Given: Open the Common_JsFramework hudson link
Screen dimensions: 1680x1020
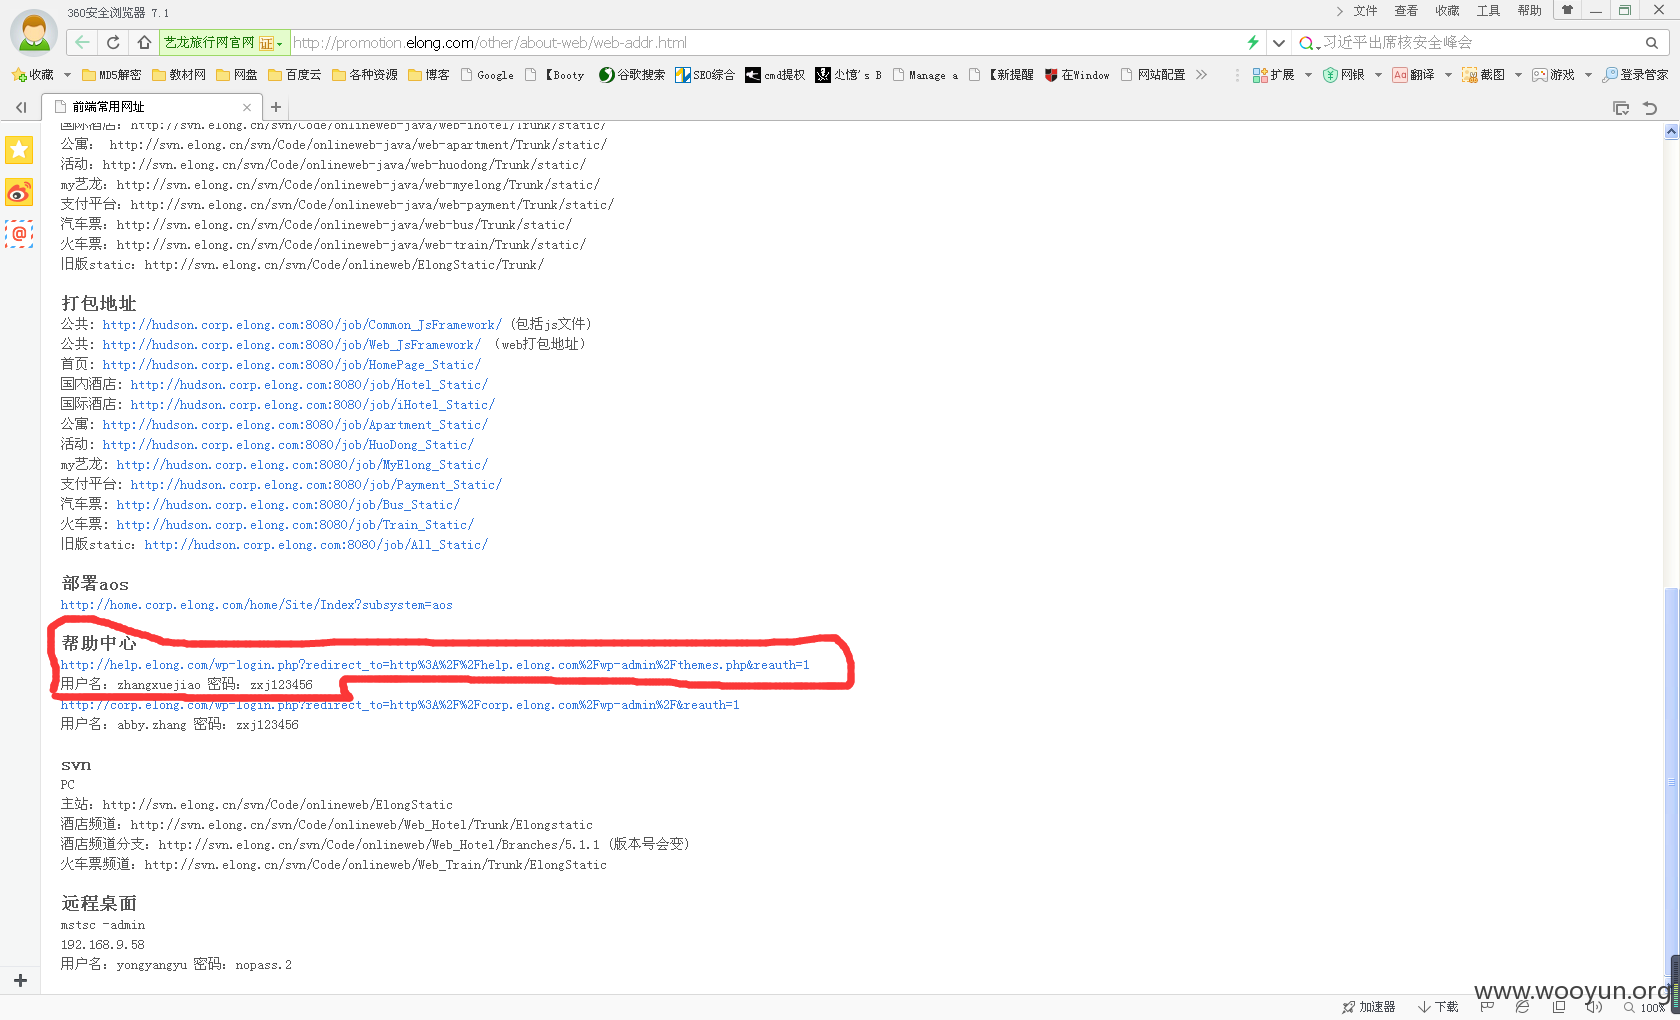Looking at the screenshot, I should click(302, 325).
